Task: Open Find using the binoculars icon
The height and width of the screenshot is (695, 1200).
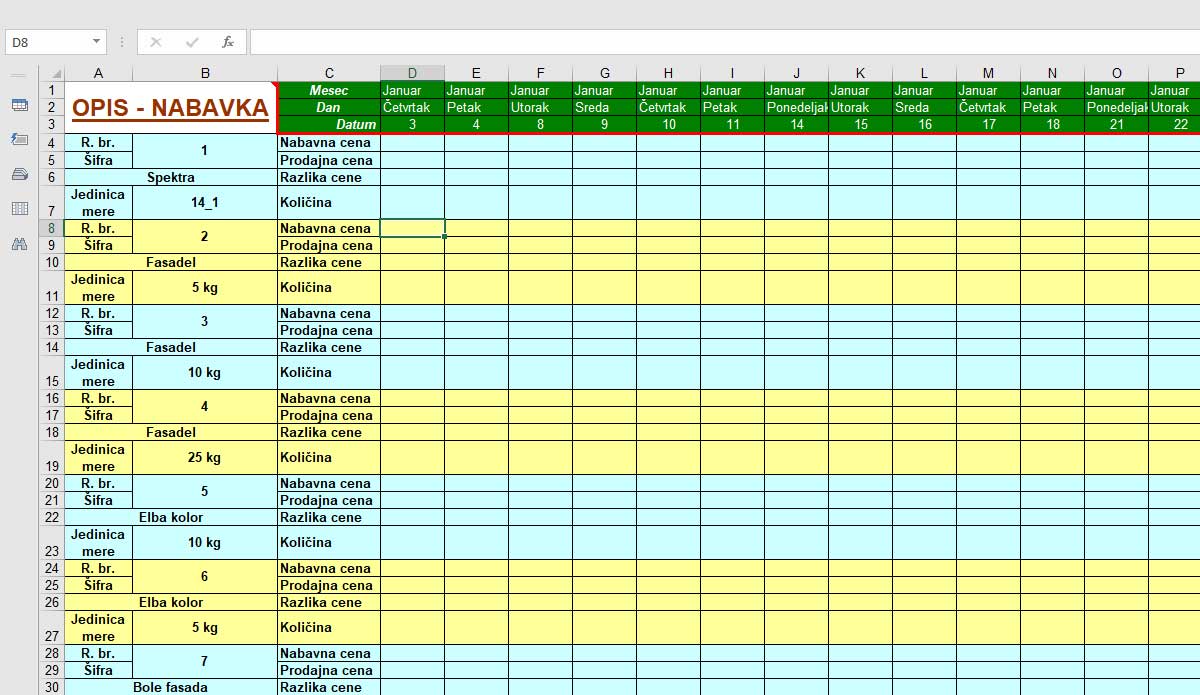Action: (19, 243)
